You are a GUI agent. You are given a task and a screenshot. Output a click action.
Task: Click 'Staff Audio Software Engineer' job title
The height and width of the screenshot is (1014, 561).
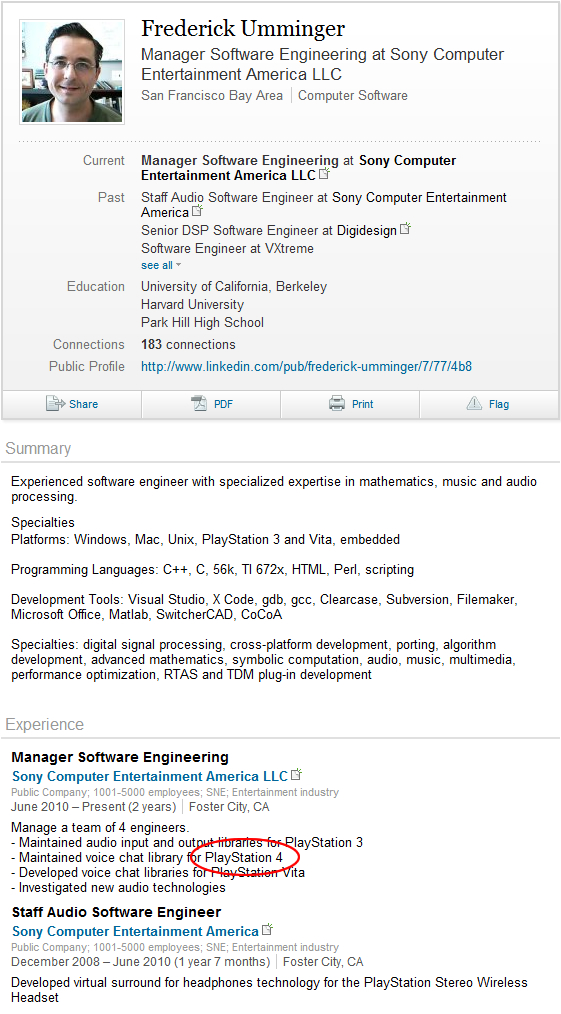click(116, 912)
